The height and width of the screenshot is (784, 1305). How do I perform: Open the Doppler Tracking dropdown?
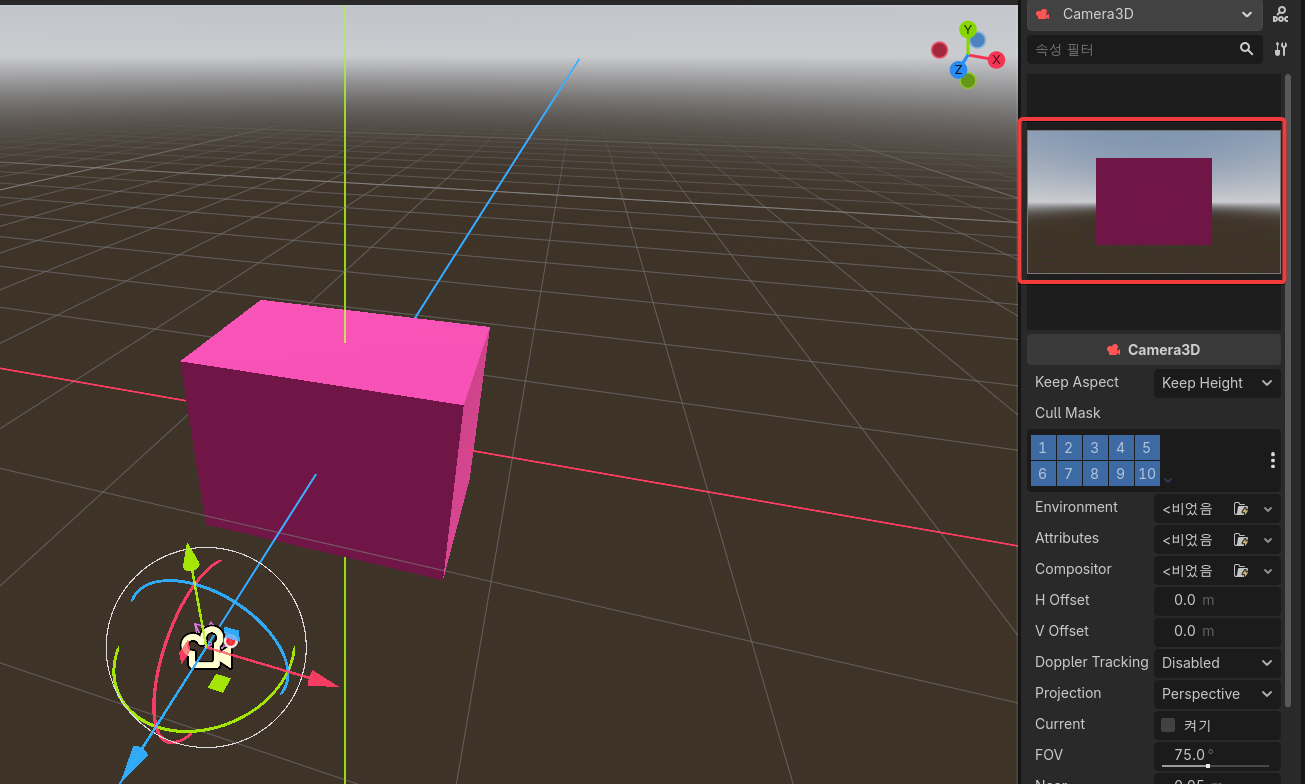tap(1216, 663)
